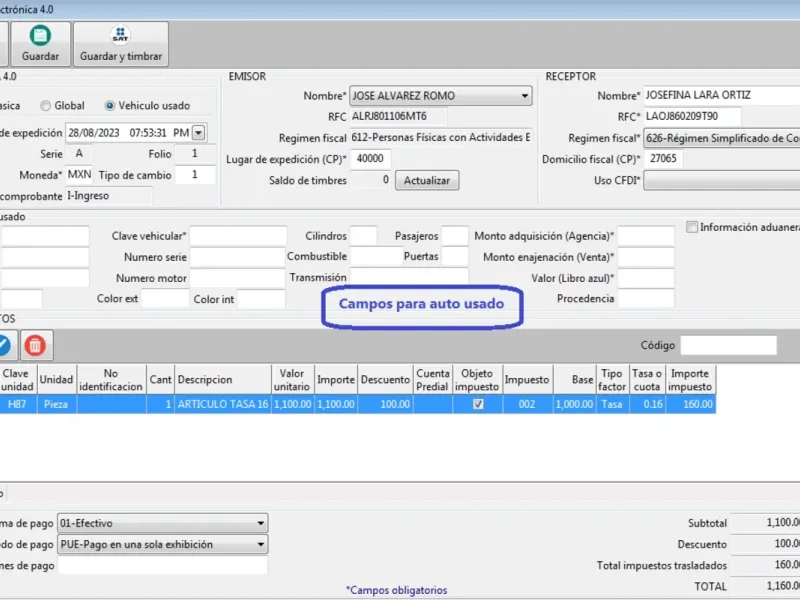Image resolution: width=800 pixels, height=600 pixels.
Task: Click the Transmisión input field
Action: [409, 278]
